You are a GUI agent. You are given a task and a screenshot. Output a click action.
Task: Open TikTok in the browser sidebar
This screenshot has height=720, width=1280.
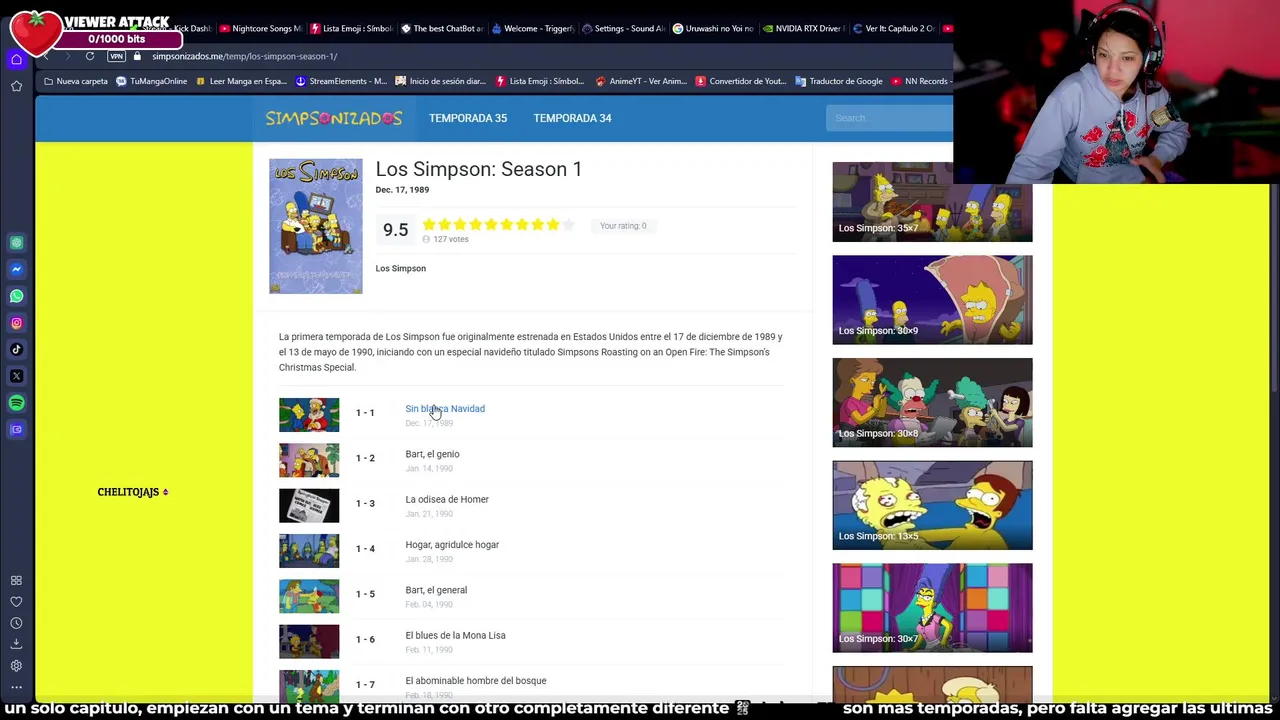pos(16,349)
